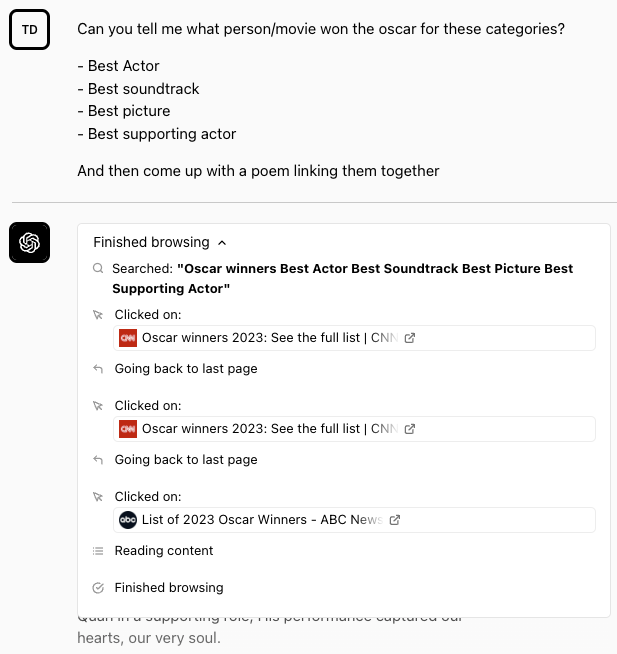This screenshot has height=654, width=617.
Task: Click the ABC News favicon
Action: pos(128,520)
